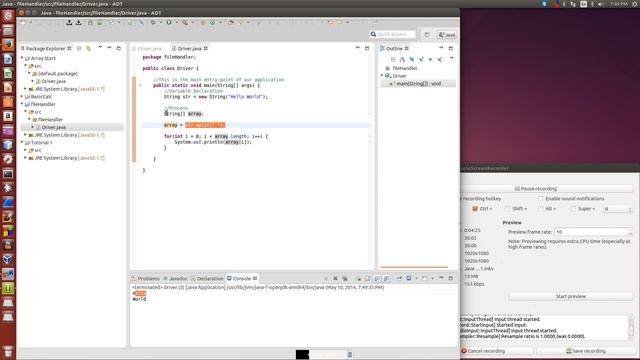The height and width of the screenshot is (360, 640).
Task: Click the Quick Access search field
Action: (393, 34)
